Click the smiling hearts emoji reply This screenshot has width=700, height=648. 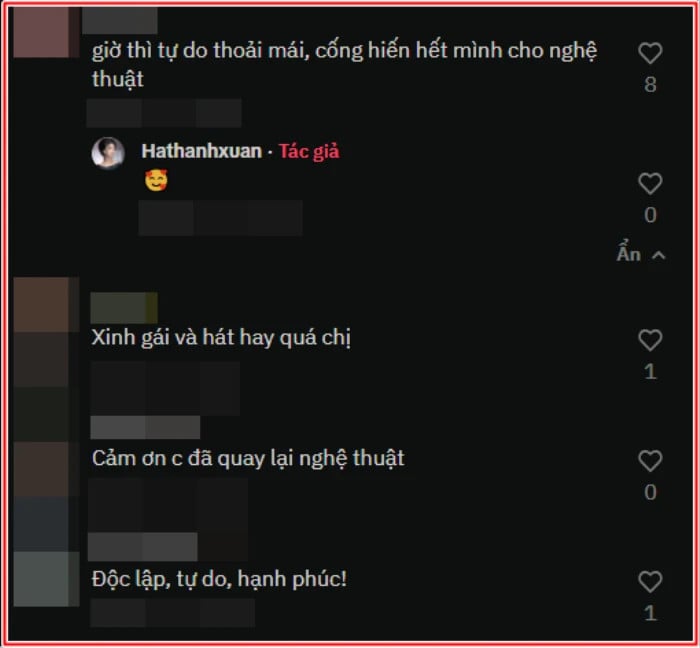click(156, 180)
